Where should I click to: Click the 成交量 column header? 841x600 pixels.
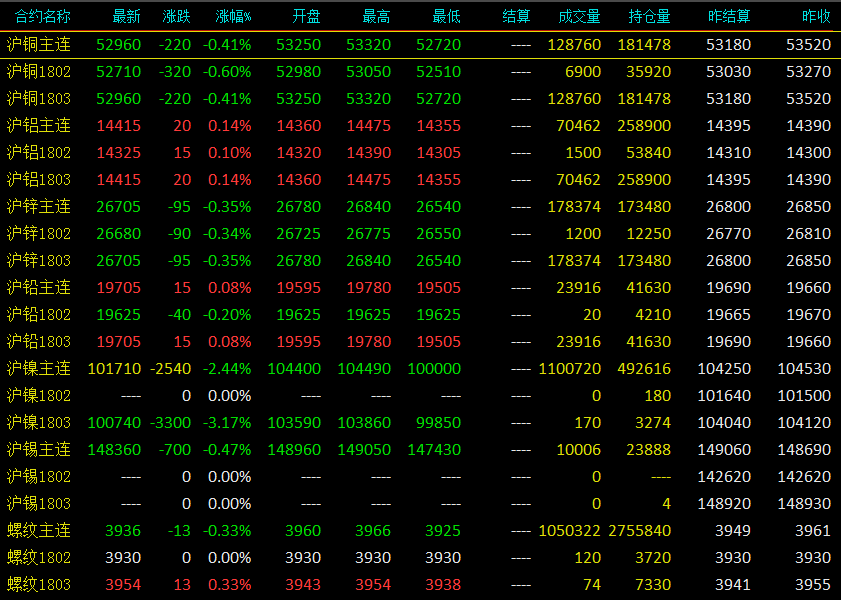pos(579,17)
